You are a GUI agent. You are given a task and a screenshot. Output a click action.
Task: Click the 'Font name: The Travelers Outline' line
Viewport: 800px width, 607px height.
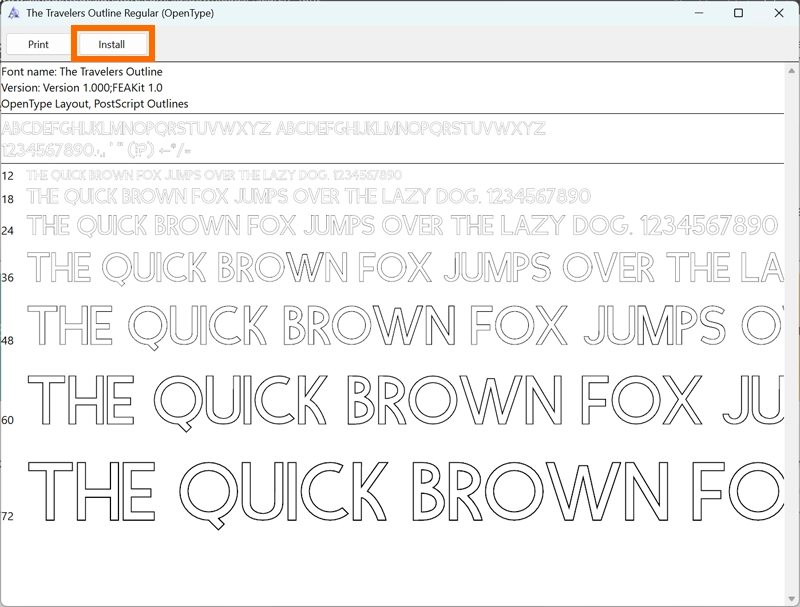(82, 72)
